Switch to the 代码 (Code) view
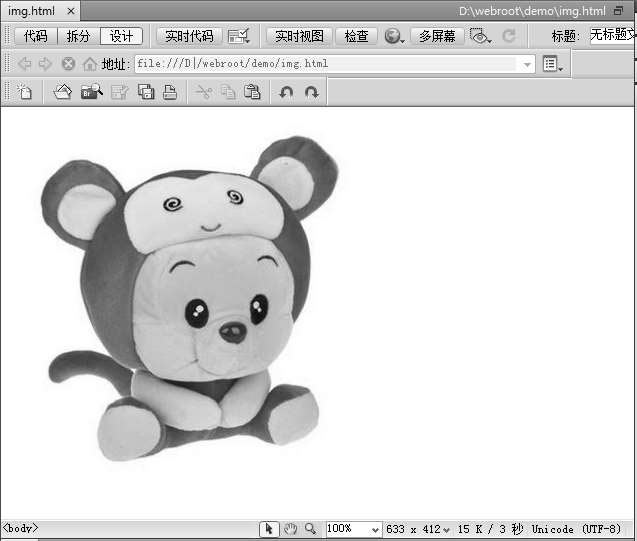 35,36
